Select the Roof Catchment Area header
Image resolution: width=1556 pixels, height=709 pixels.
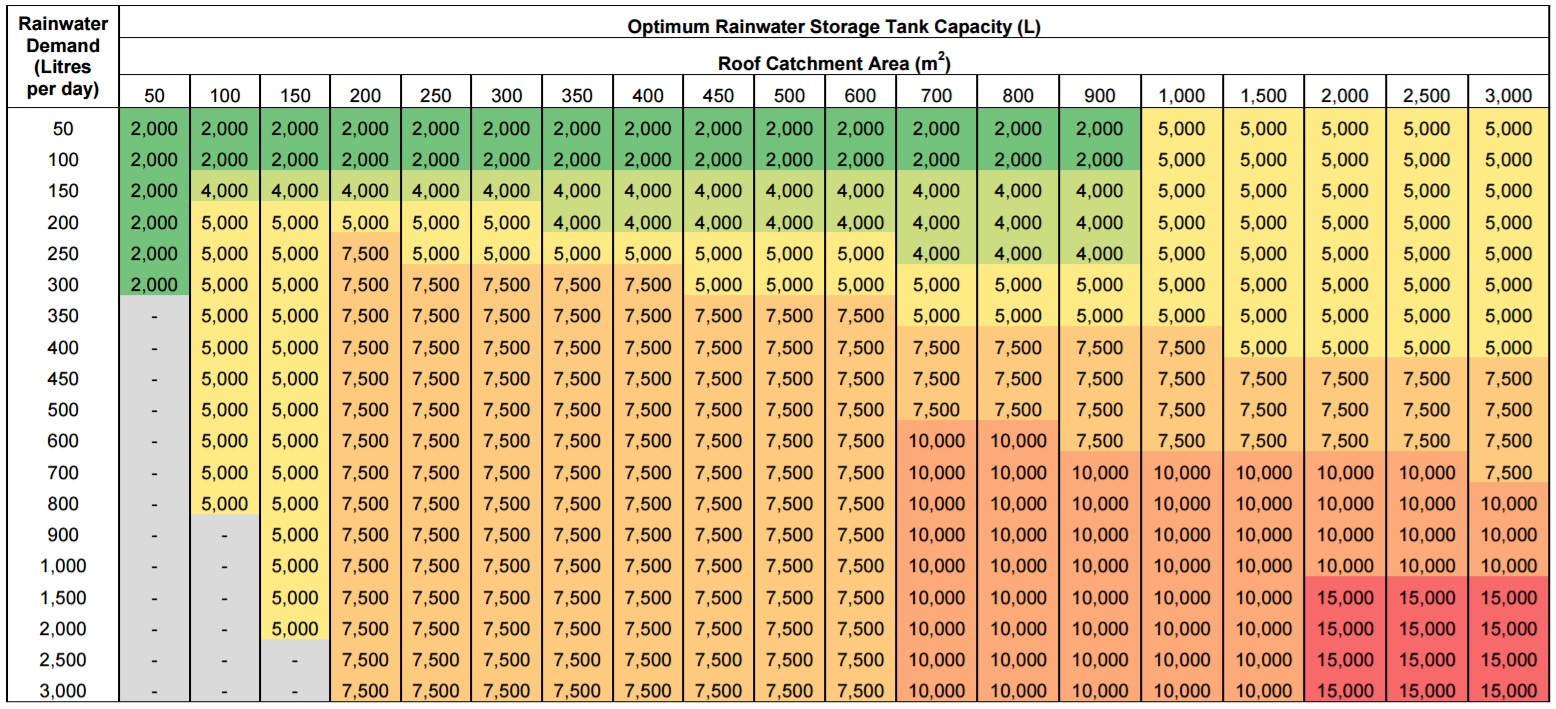[833, 63]
